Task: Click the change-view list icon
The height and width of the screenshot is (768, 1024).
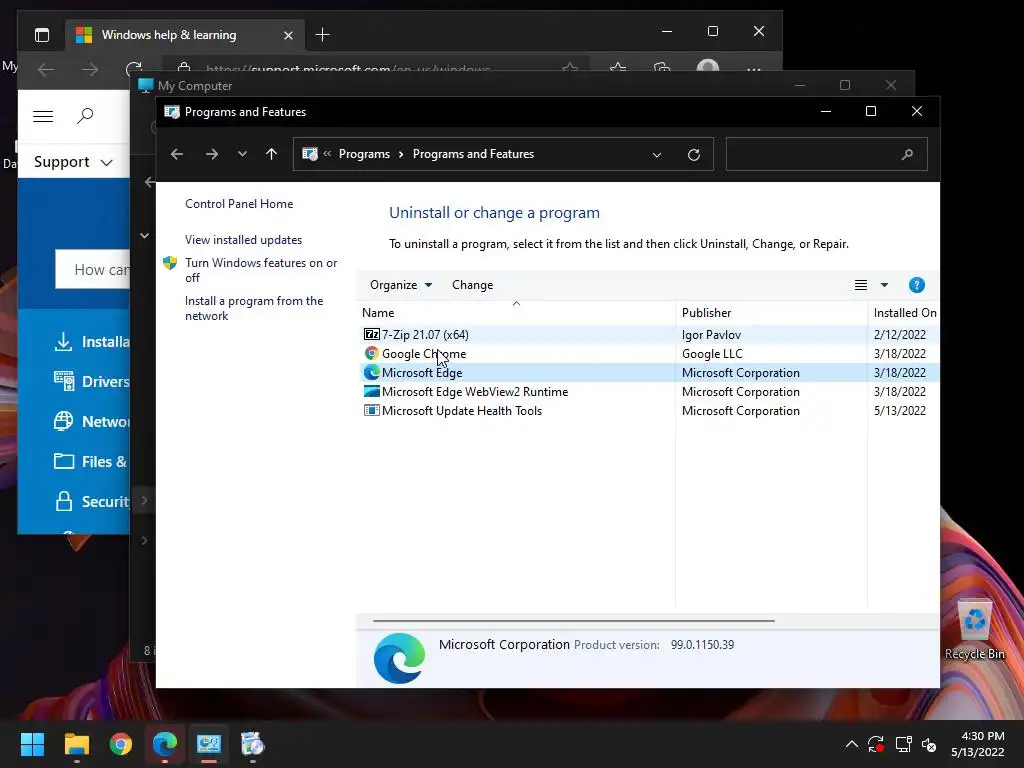Action: (x=861, y=285)
